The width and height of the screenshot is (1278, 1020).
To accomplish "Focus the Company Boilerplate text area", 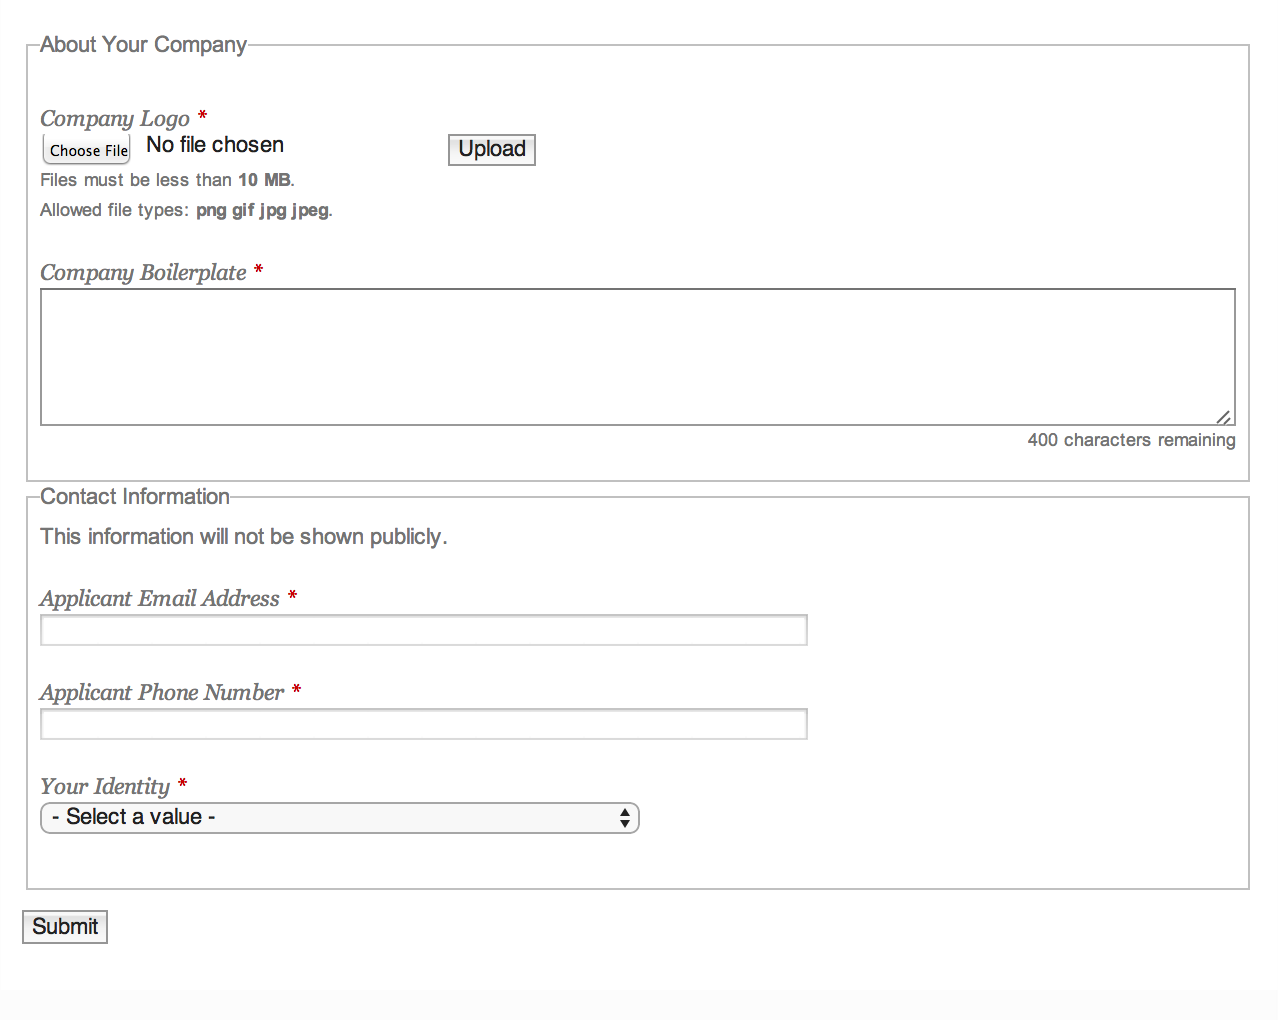I will (x=638, y=357).
